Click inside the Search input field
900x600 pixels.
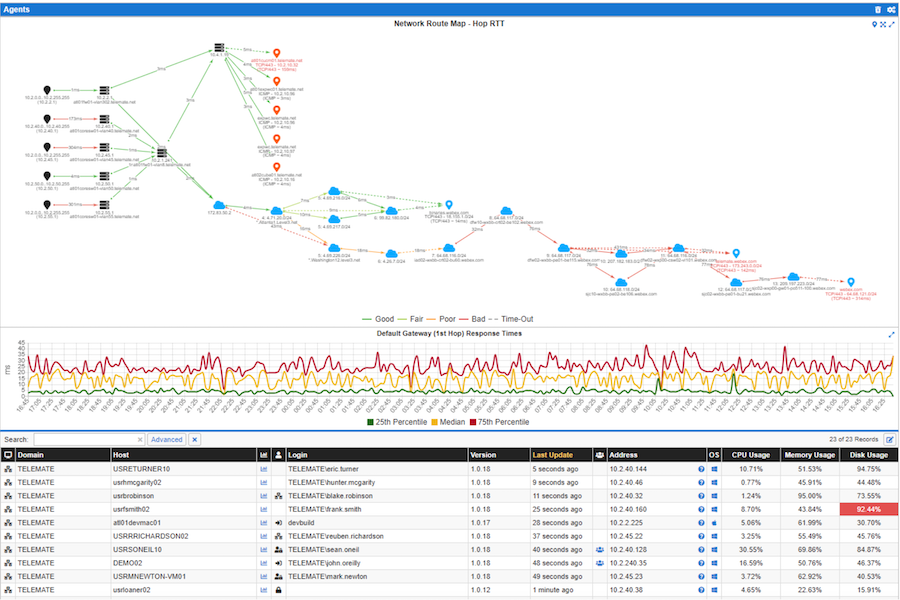(89, 440)
